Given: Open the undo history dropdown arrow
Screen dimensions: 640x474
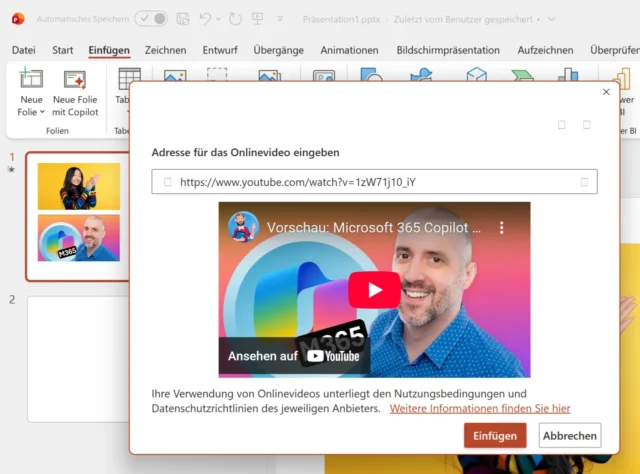Looking at the screenshot, I should [x=218, y=19].
